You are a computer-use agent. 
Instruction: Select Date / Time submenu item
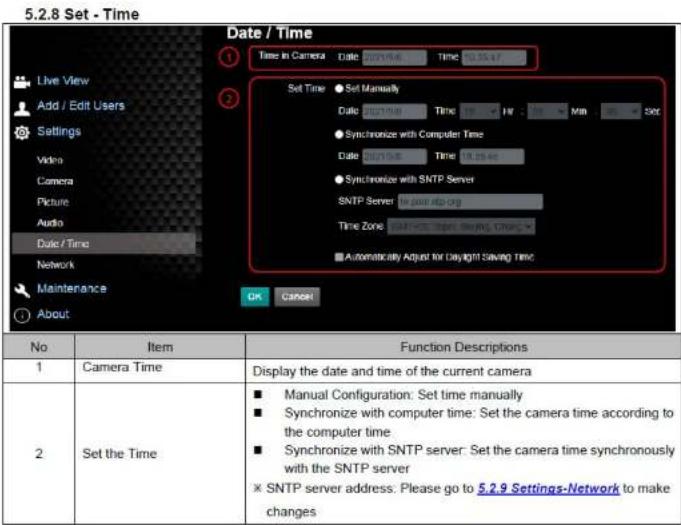click(104, 244)
